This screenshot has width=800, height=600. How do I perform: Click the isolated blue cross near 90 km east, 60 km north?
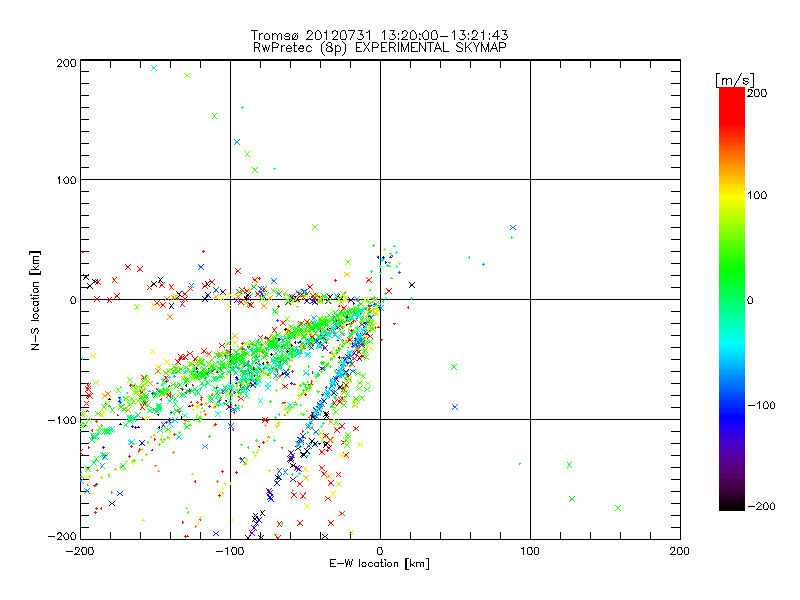tap(513, 228)
